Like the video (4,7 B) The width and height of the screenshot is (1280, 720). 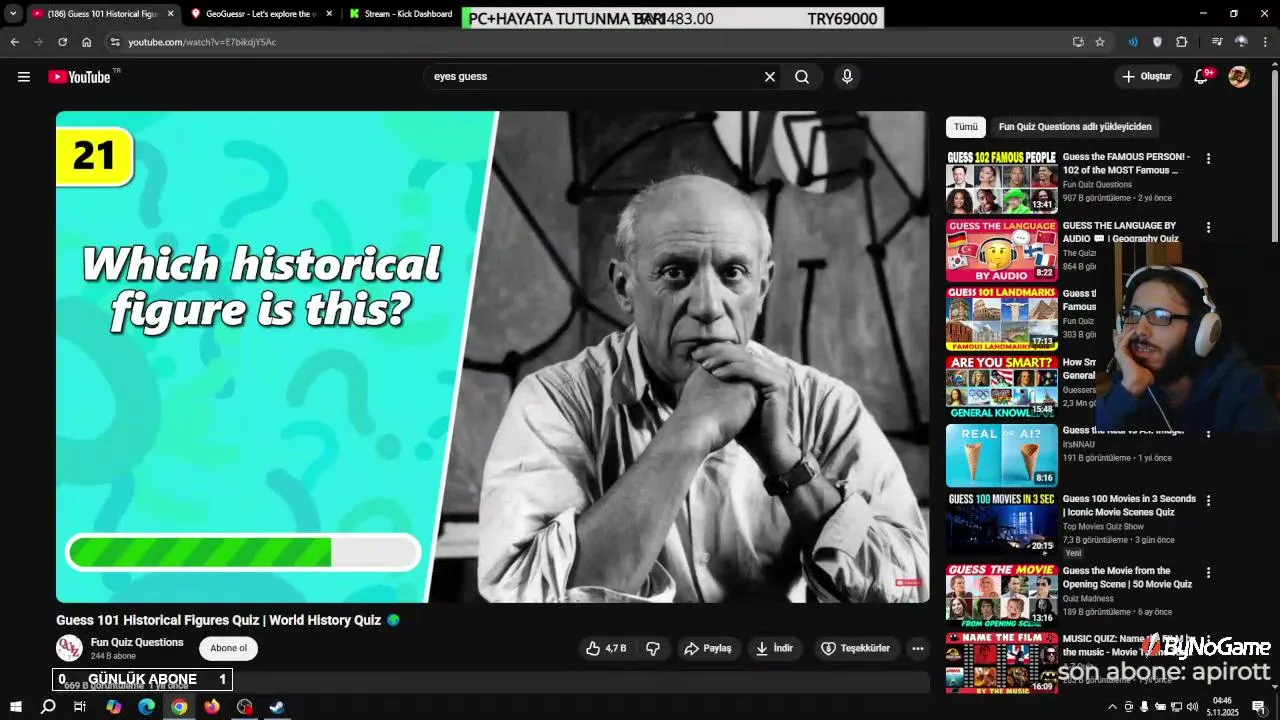click(x=606, y=648)
